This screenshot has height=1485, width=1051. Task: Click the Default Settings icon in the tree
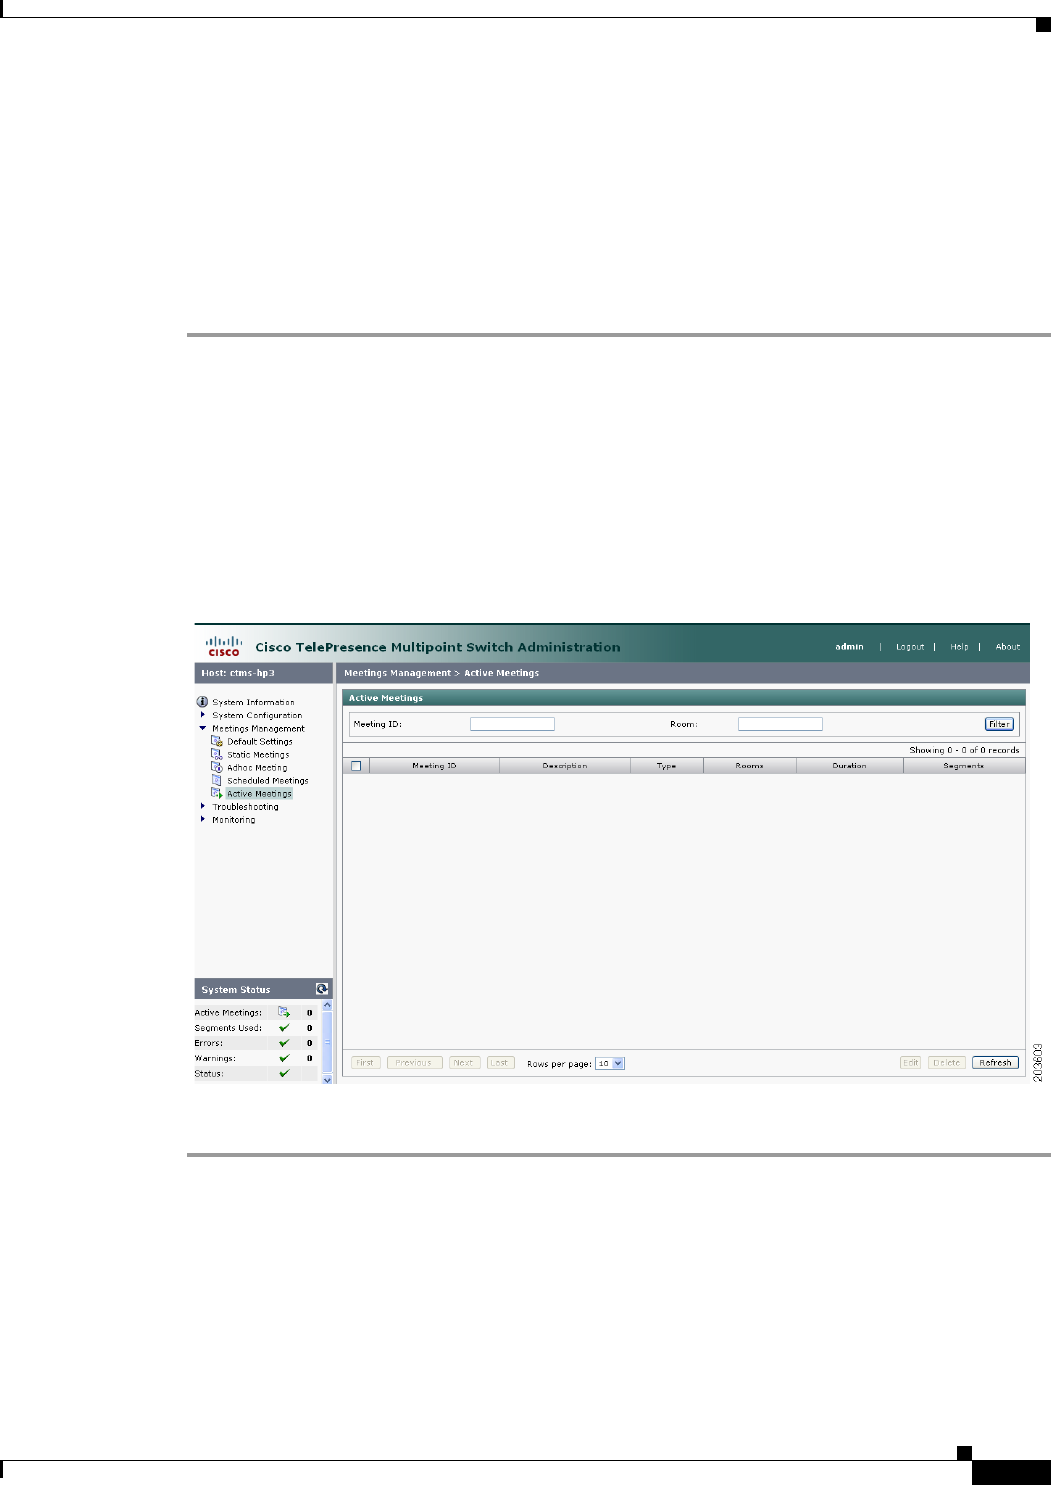[217, 742]
